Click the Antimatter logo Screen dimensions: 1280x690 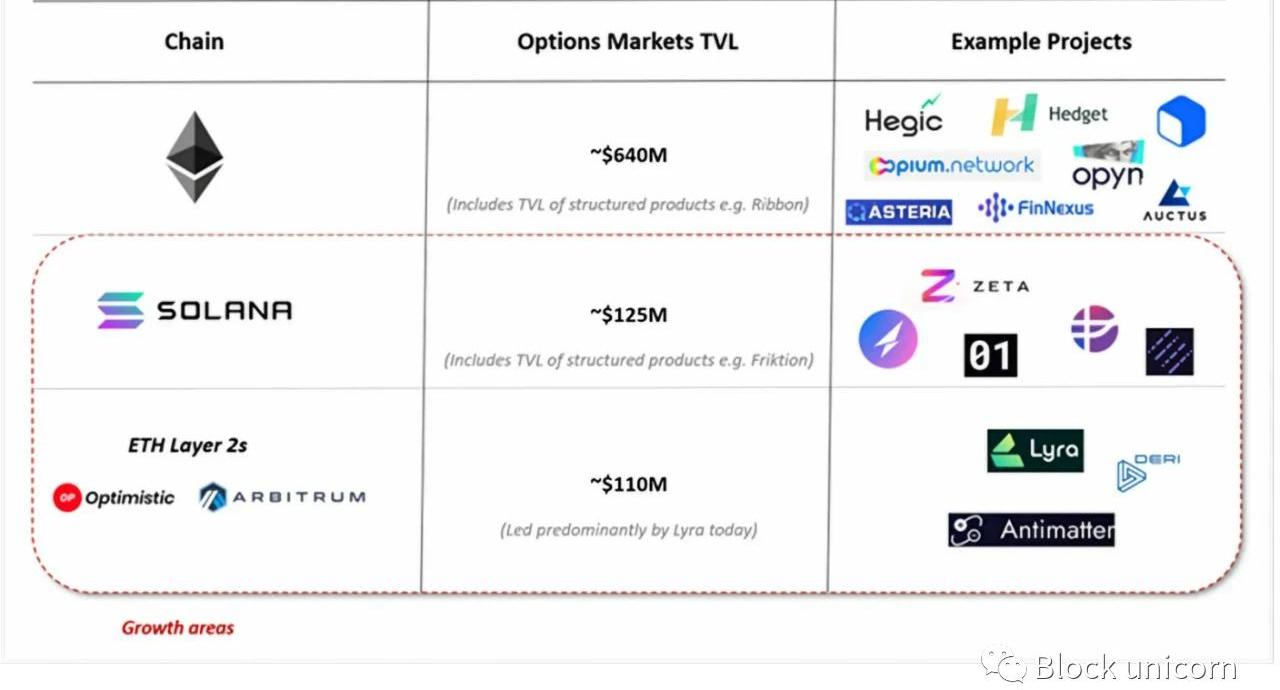click(1031, 530)
